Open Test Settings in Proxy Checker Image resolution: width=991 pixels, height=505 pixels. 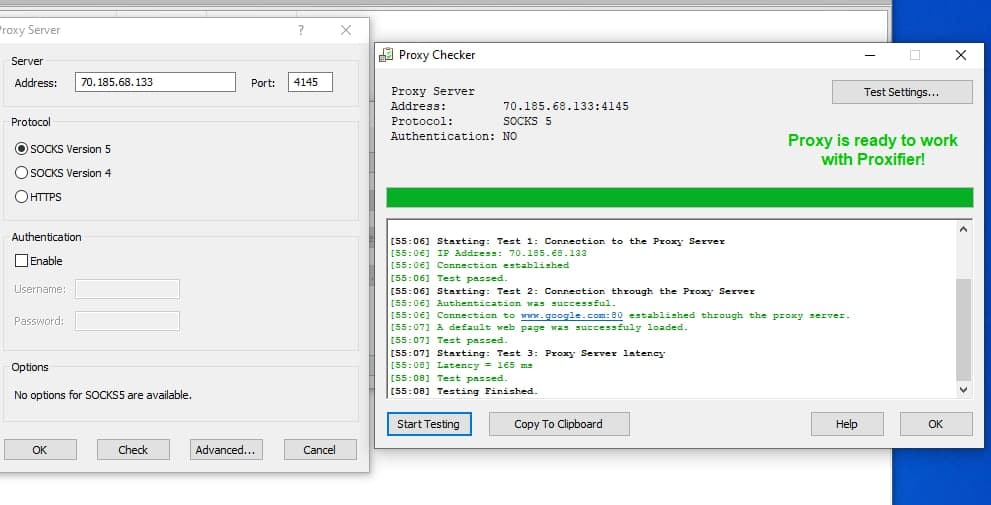tap(901, 92)
